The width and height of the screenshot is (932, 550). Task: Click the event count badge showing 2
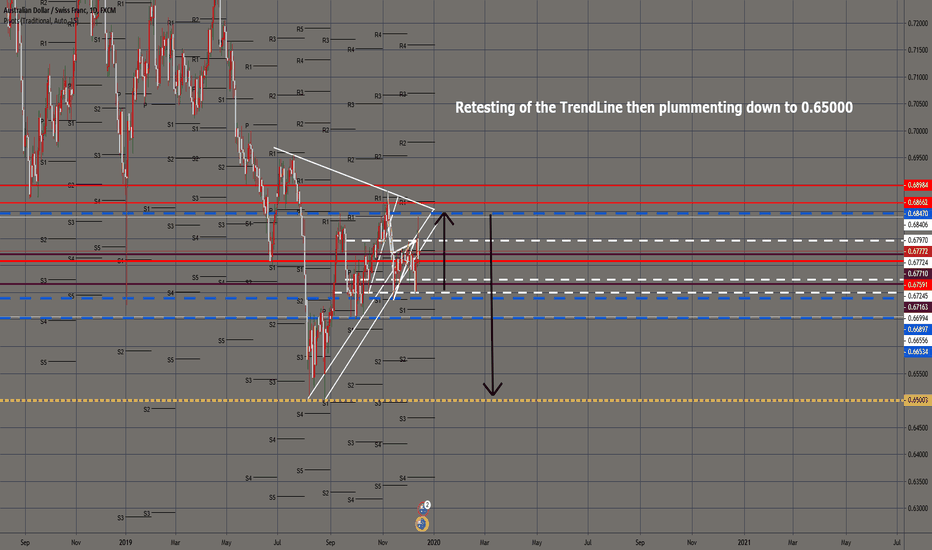click(427, 506)
